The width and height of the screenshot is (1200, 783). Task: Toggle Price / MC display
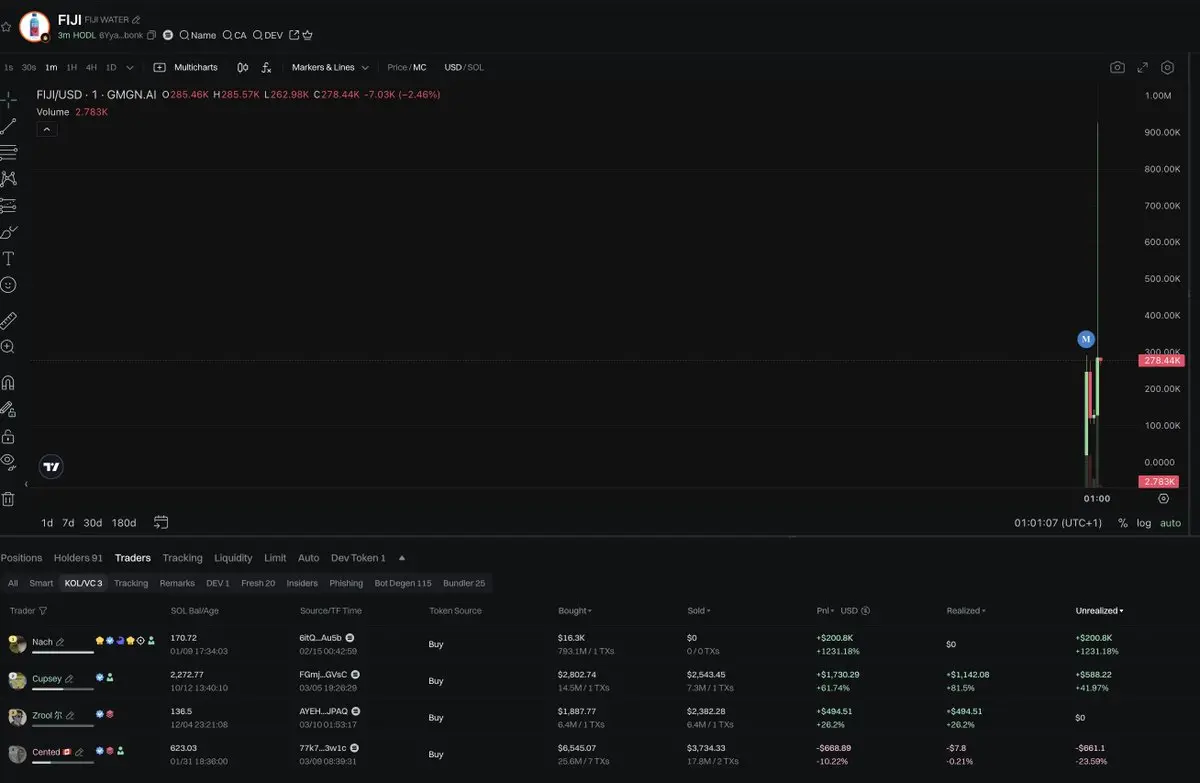[x=406, y=67]
